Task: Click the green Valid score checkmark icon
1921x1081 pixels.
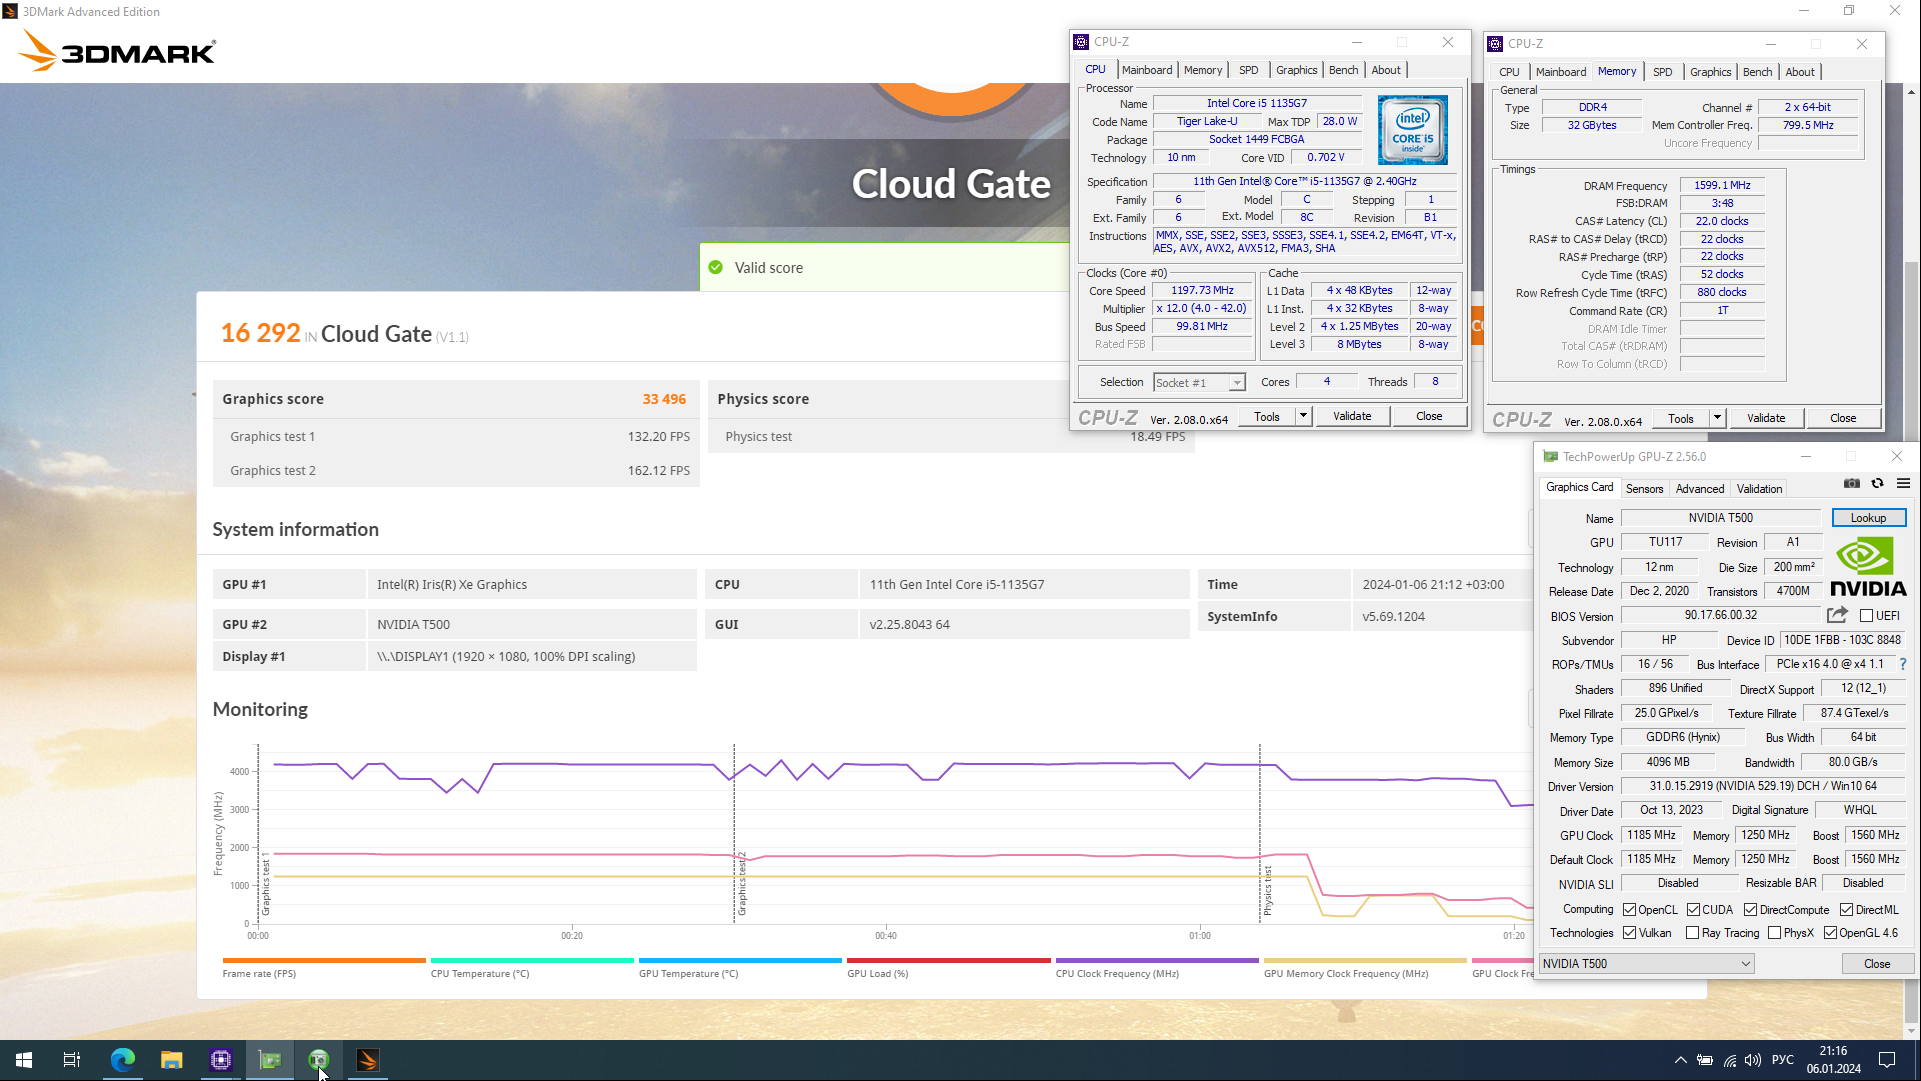Action: click(715, 267)
